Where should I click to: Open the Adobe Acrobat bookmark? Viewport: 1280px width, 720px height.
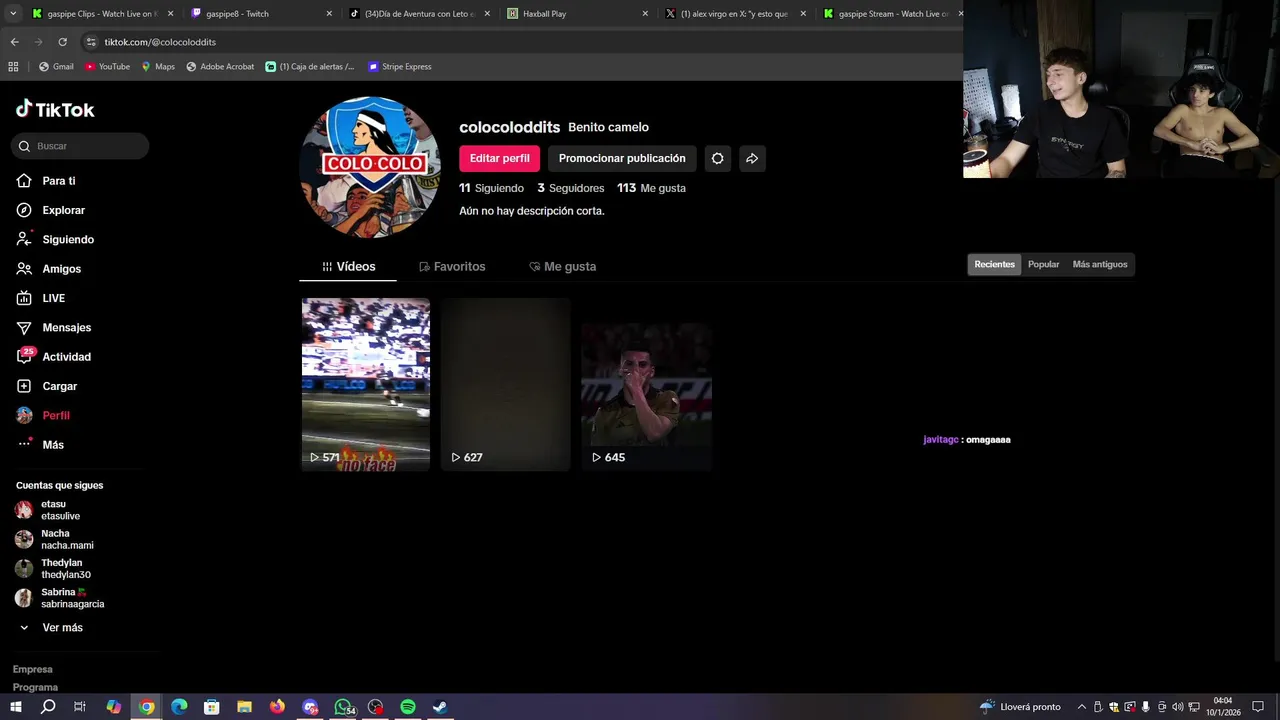(x=220, y=67)
